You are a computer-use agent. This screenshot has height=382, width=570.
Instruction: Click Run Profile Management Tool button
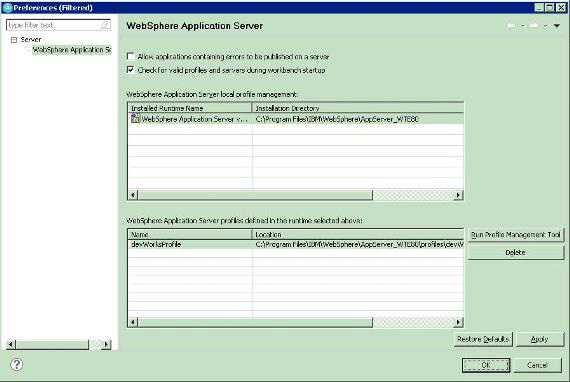[516, 234]
